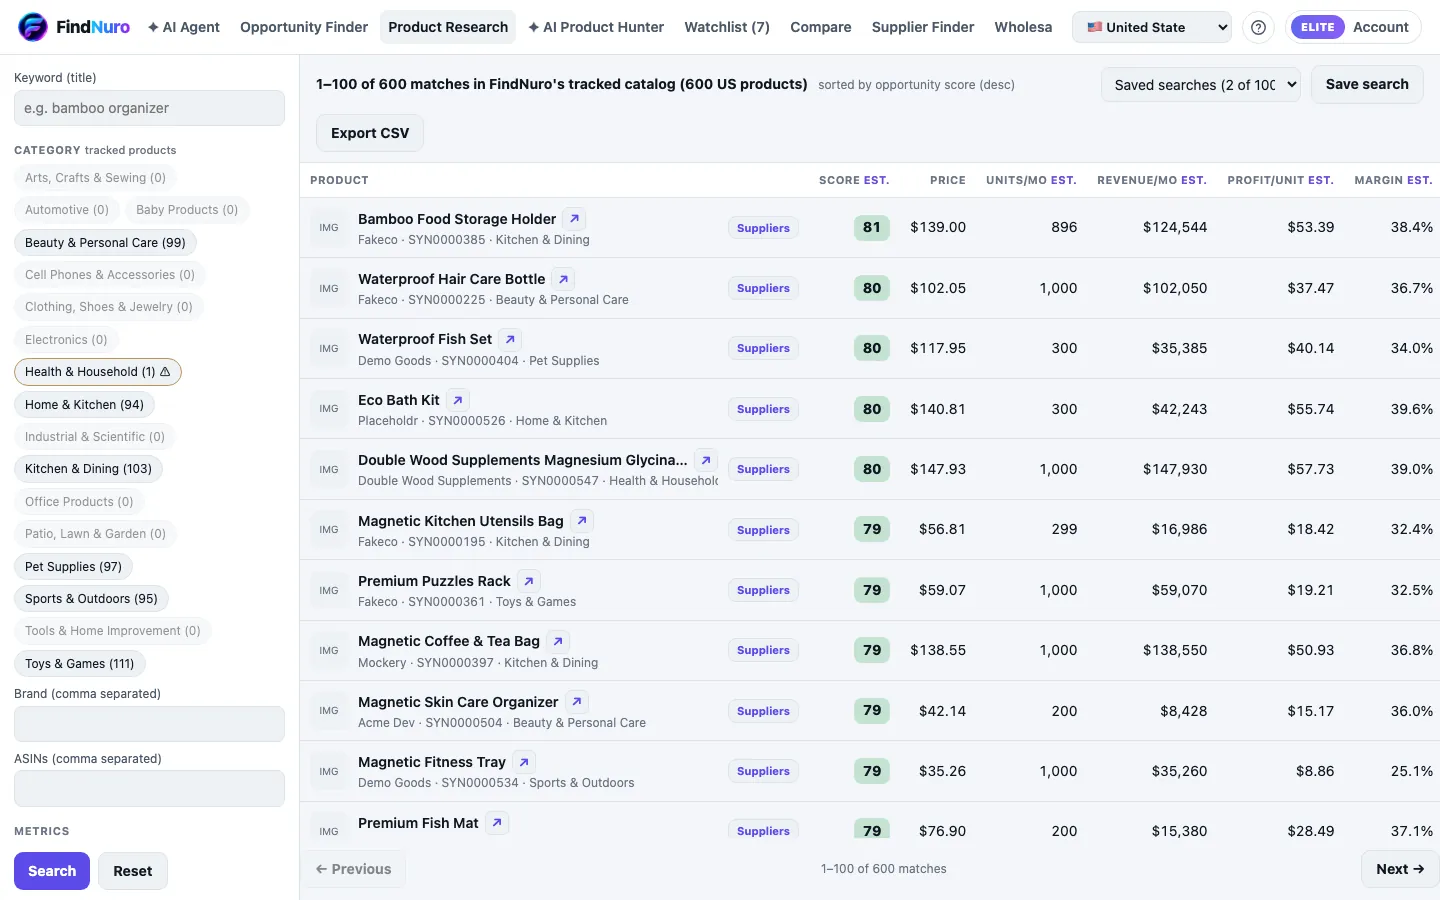Focus the Keyword title input field
This screenshot has height=900, width=1440.
tap(149, 108)
